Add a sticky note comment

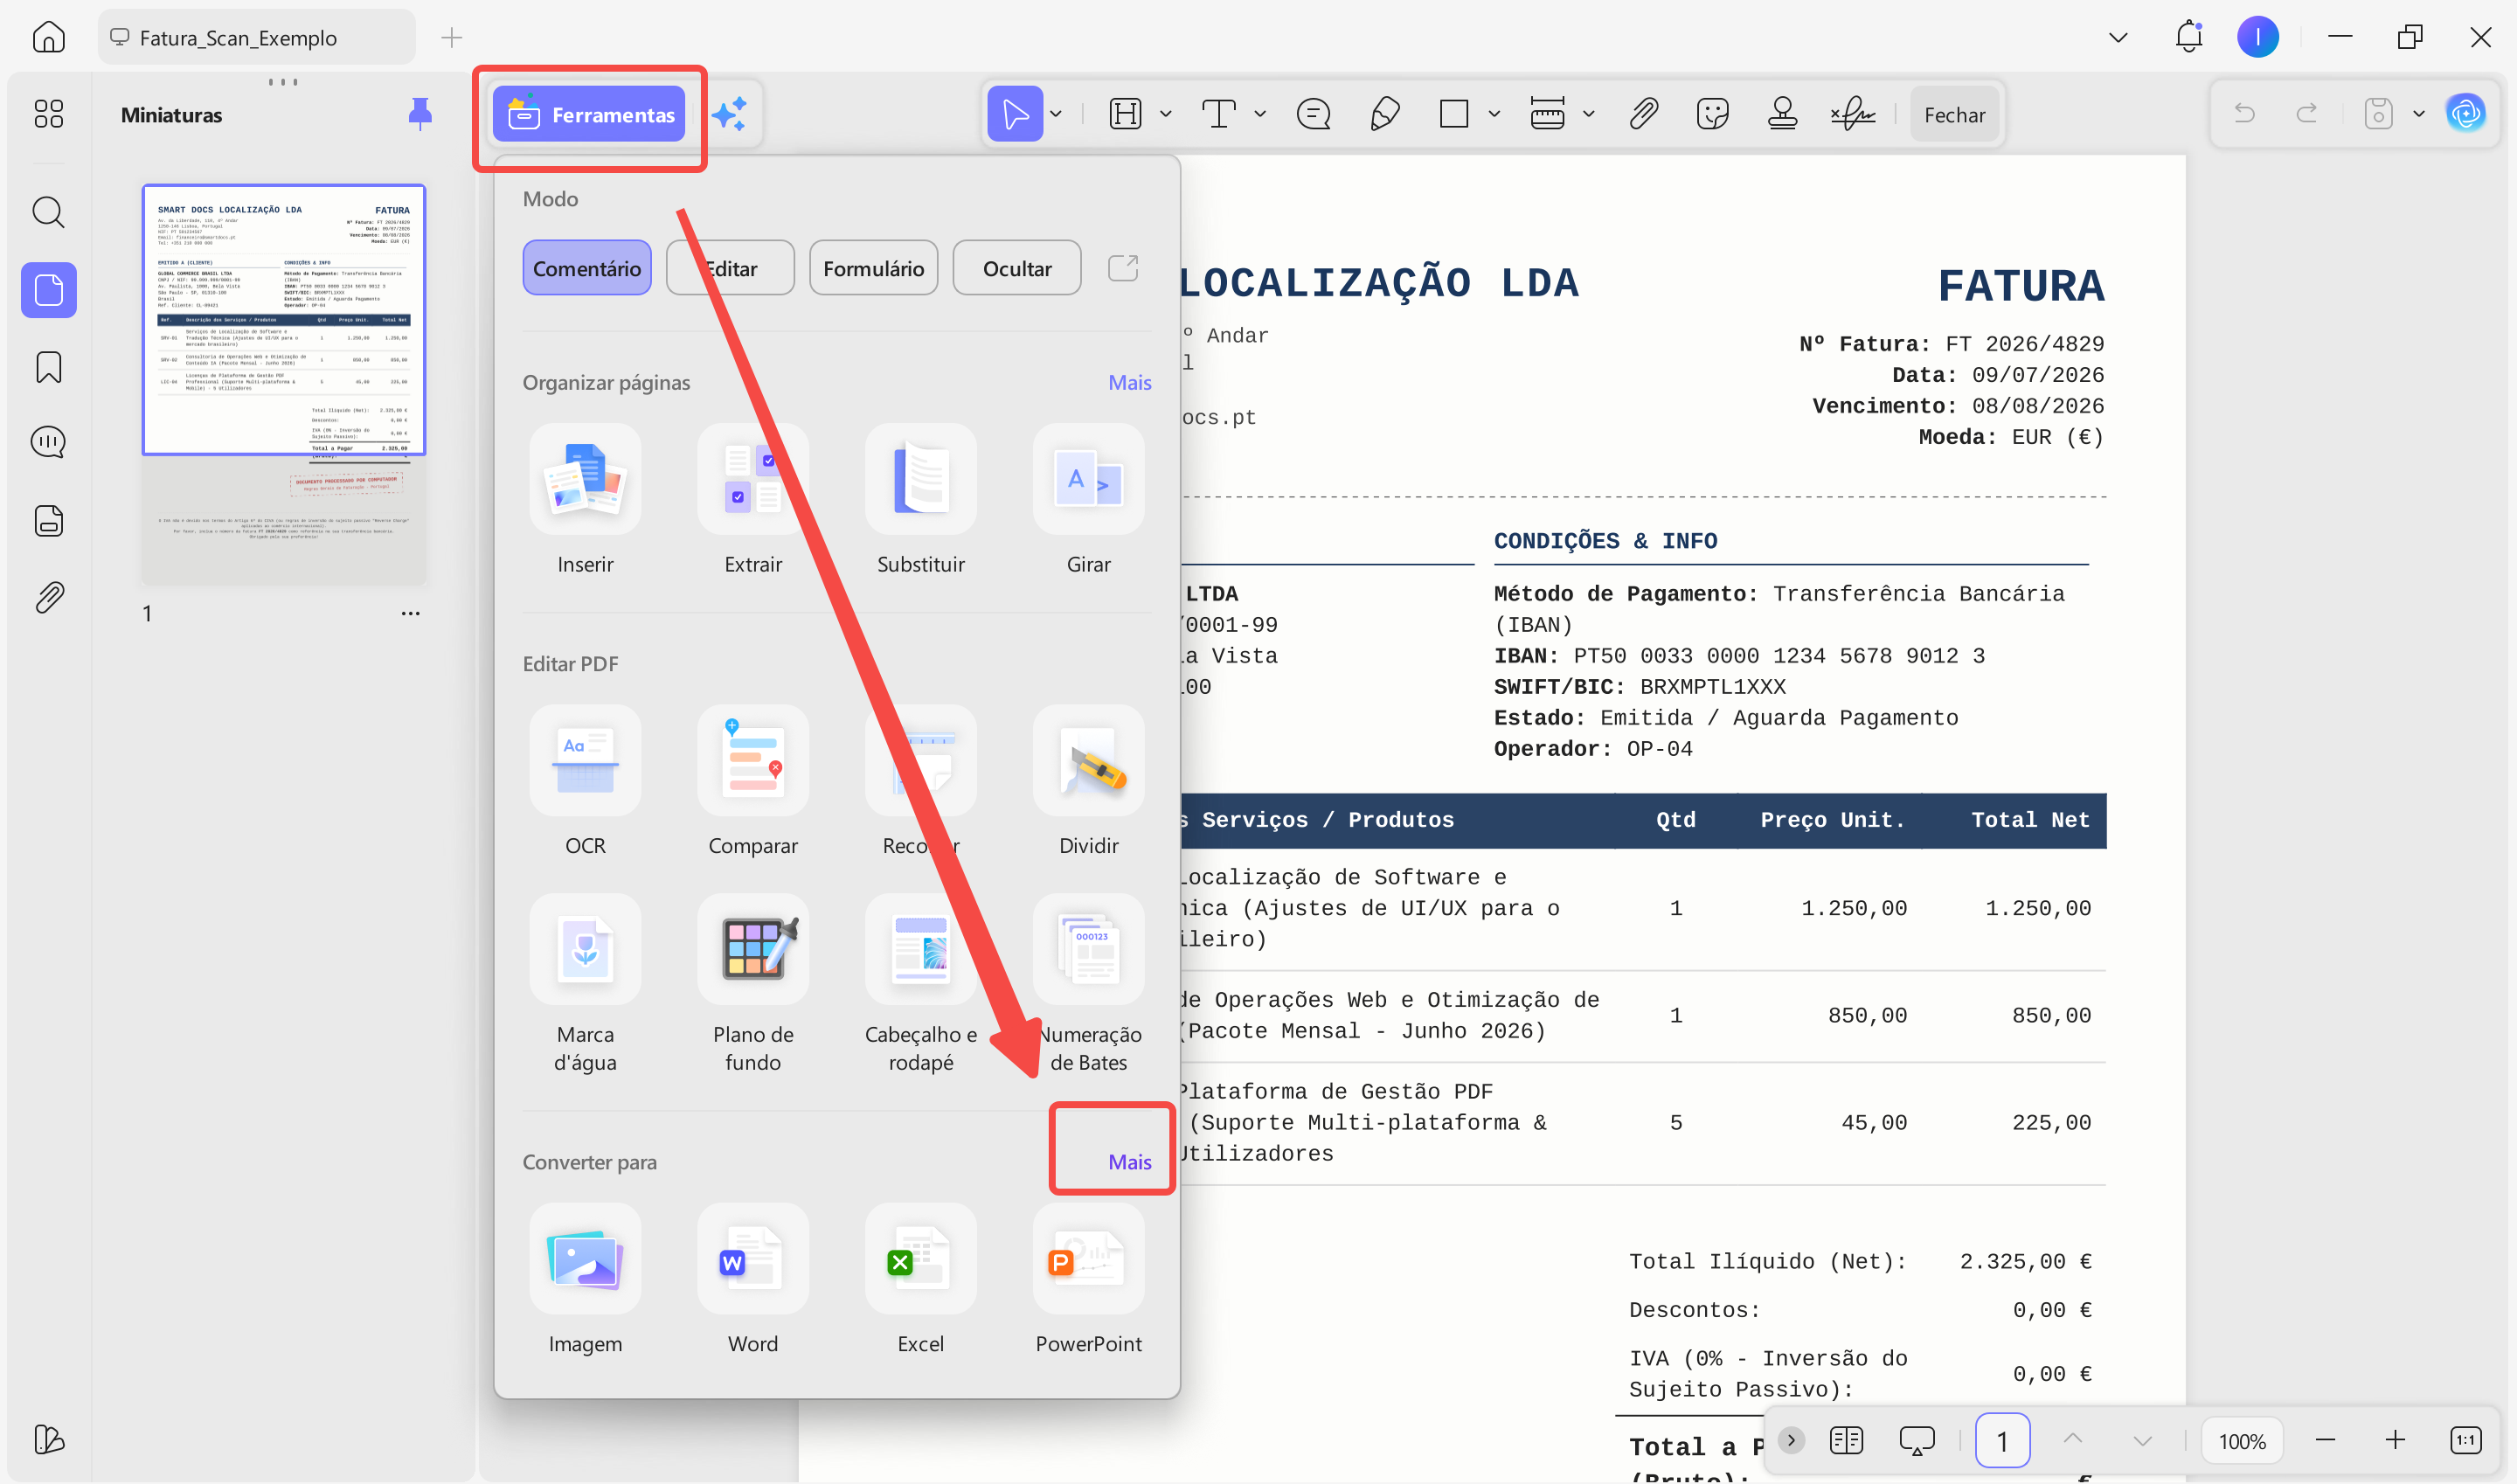click(x=1313, y=114)
